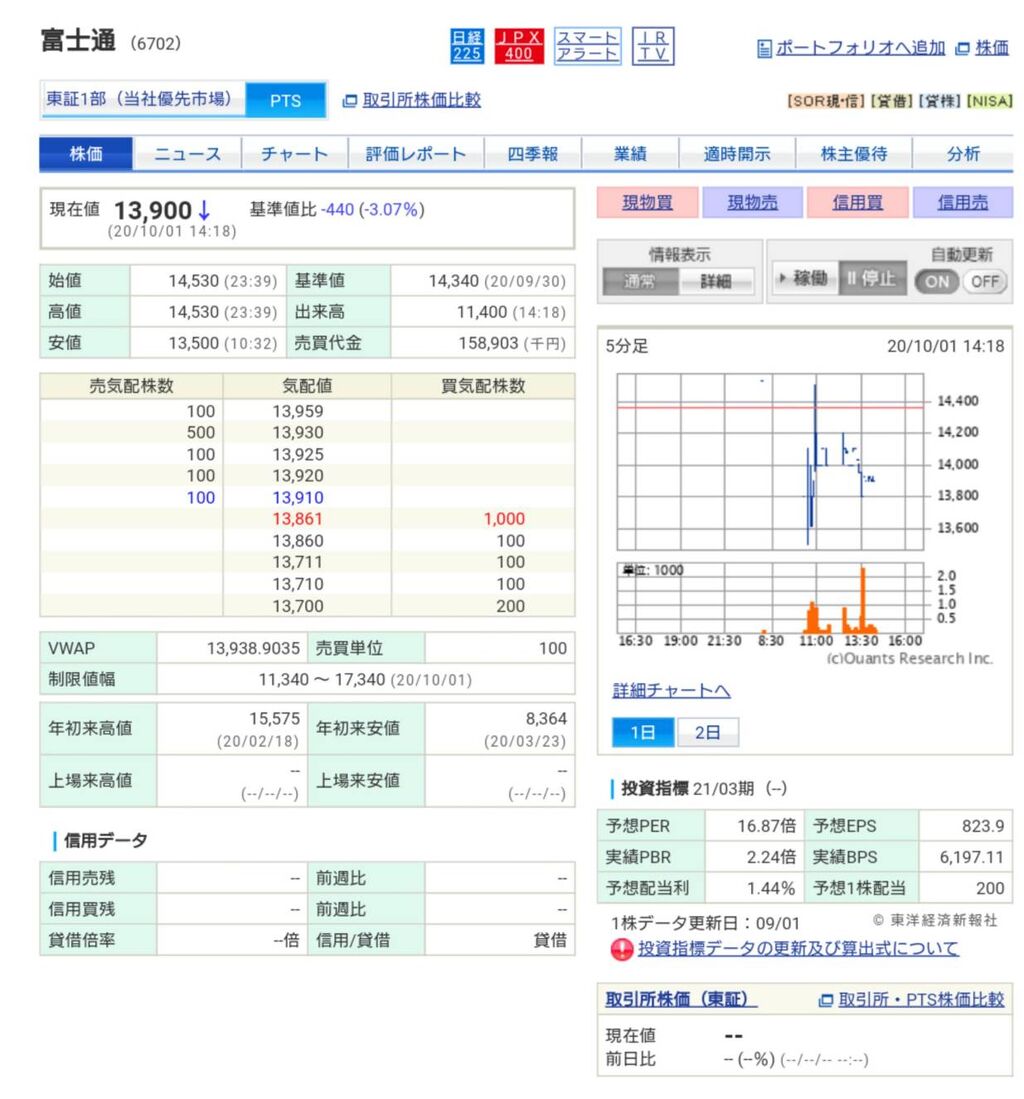The width and height of the screenshot is (1024, 1099).
Task: Switch to the ニュース tab
Action: click(x=187, y=153)
